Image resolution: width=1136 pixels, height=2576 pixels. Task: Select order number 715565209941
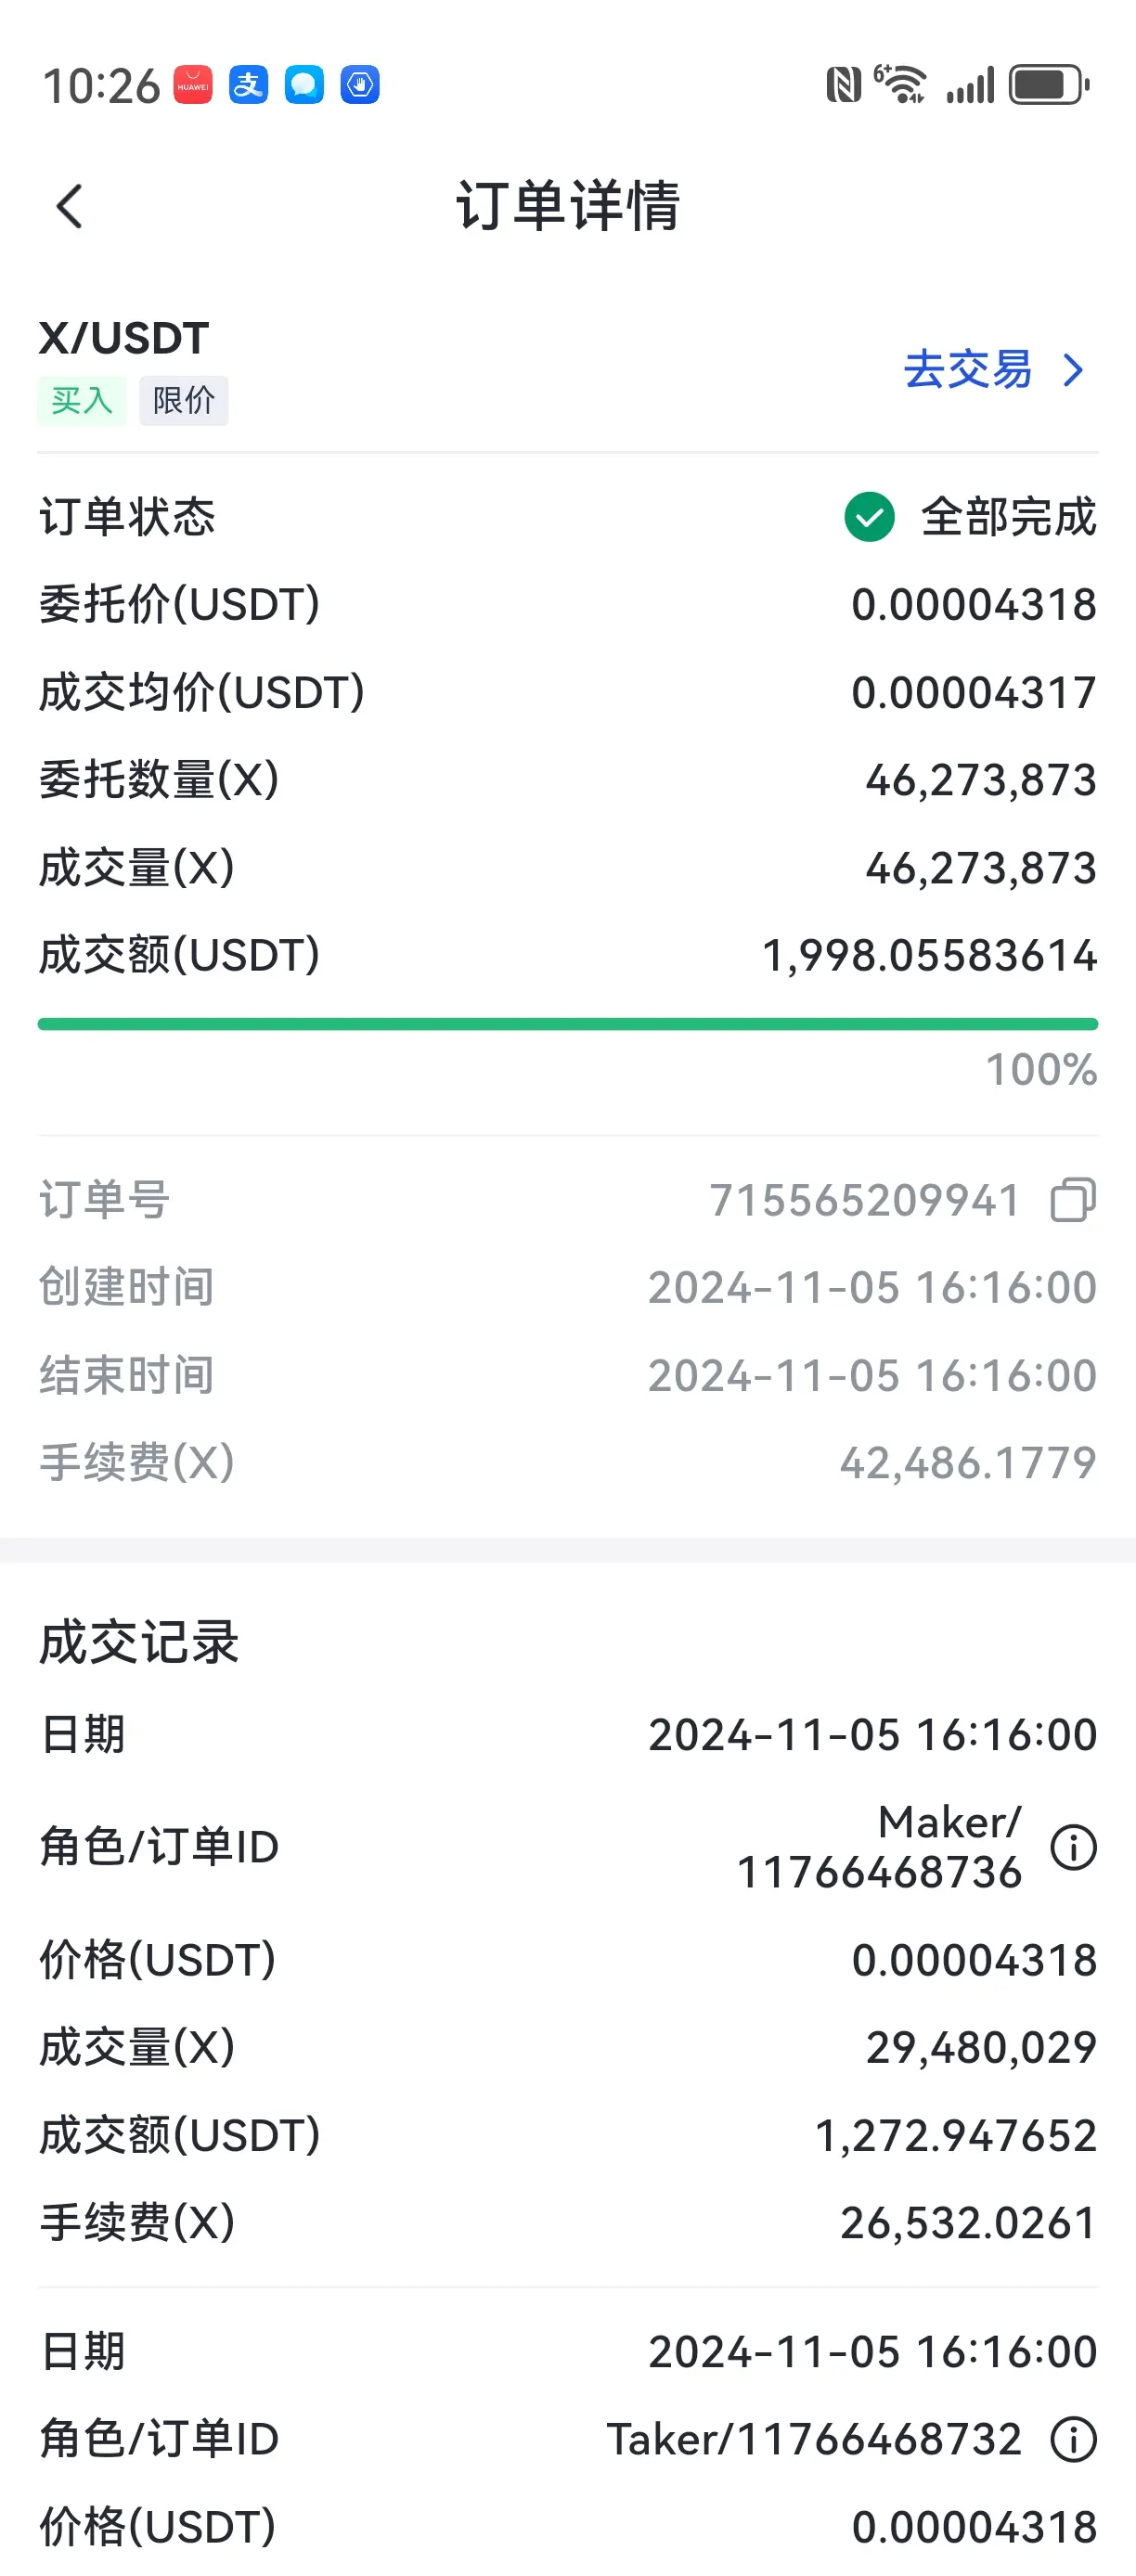tap(865, 1199)
